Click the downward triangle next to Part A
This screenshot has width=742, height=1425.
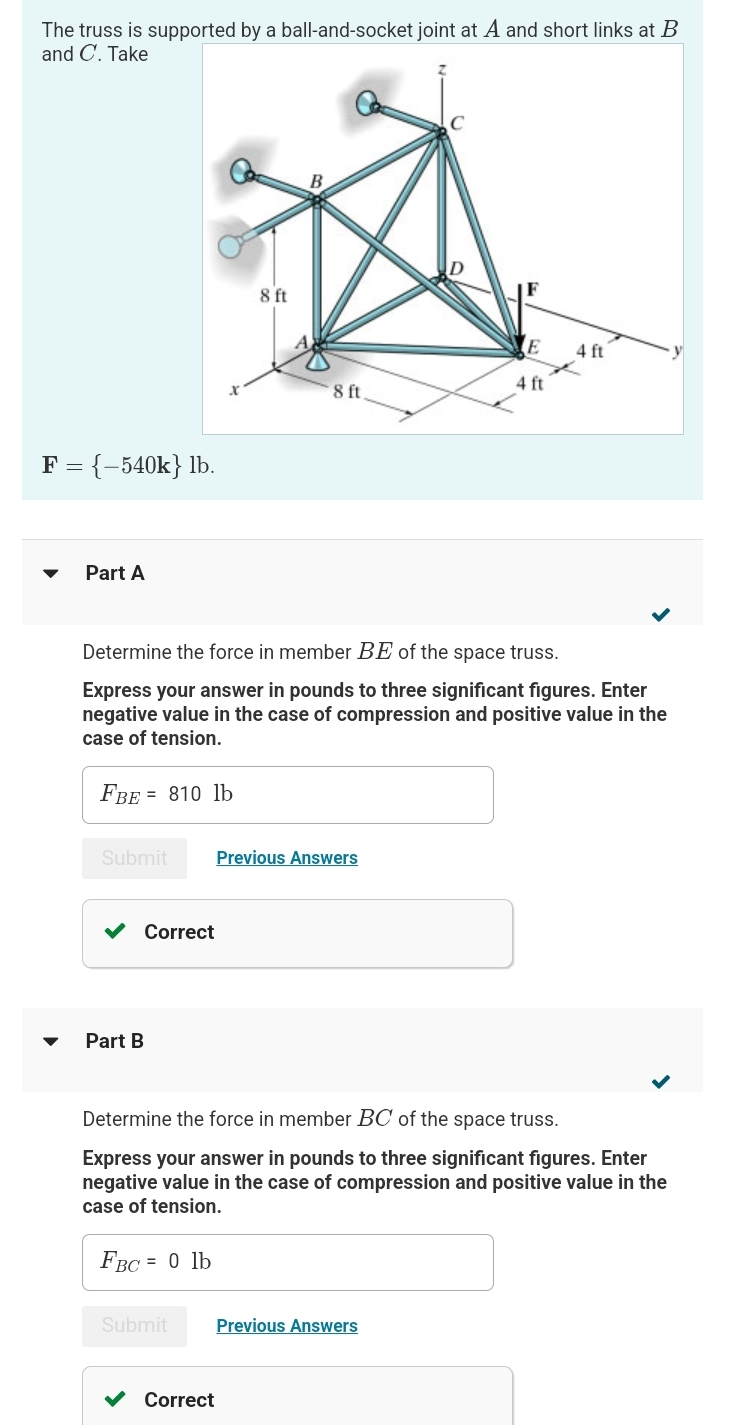tap(50, 573)
